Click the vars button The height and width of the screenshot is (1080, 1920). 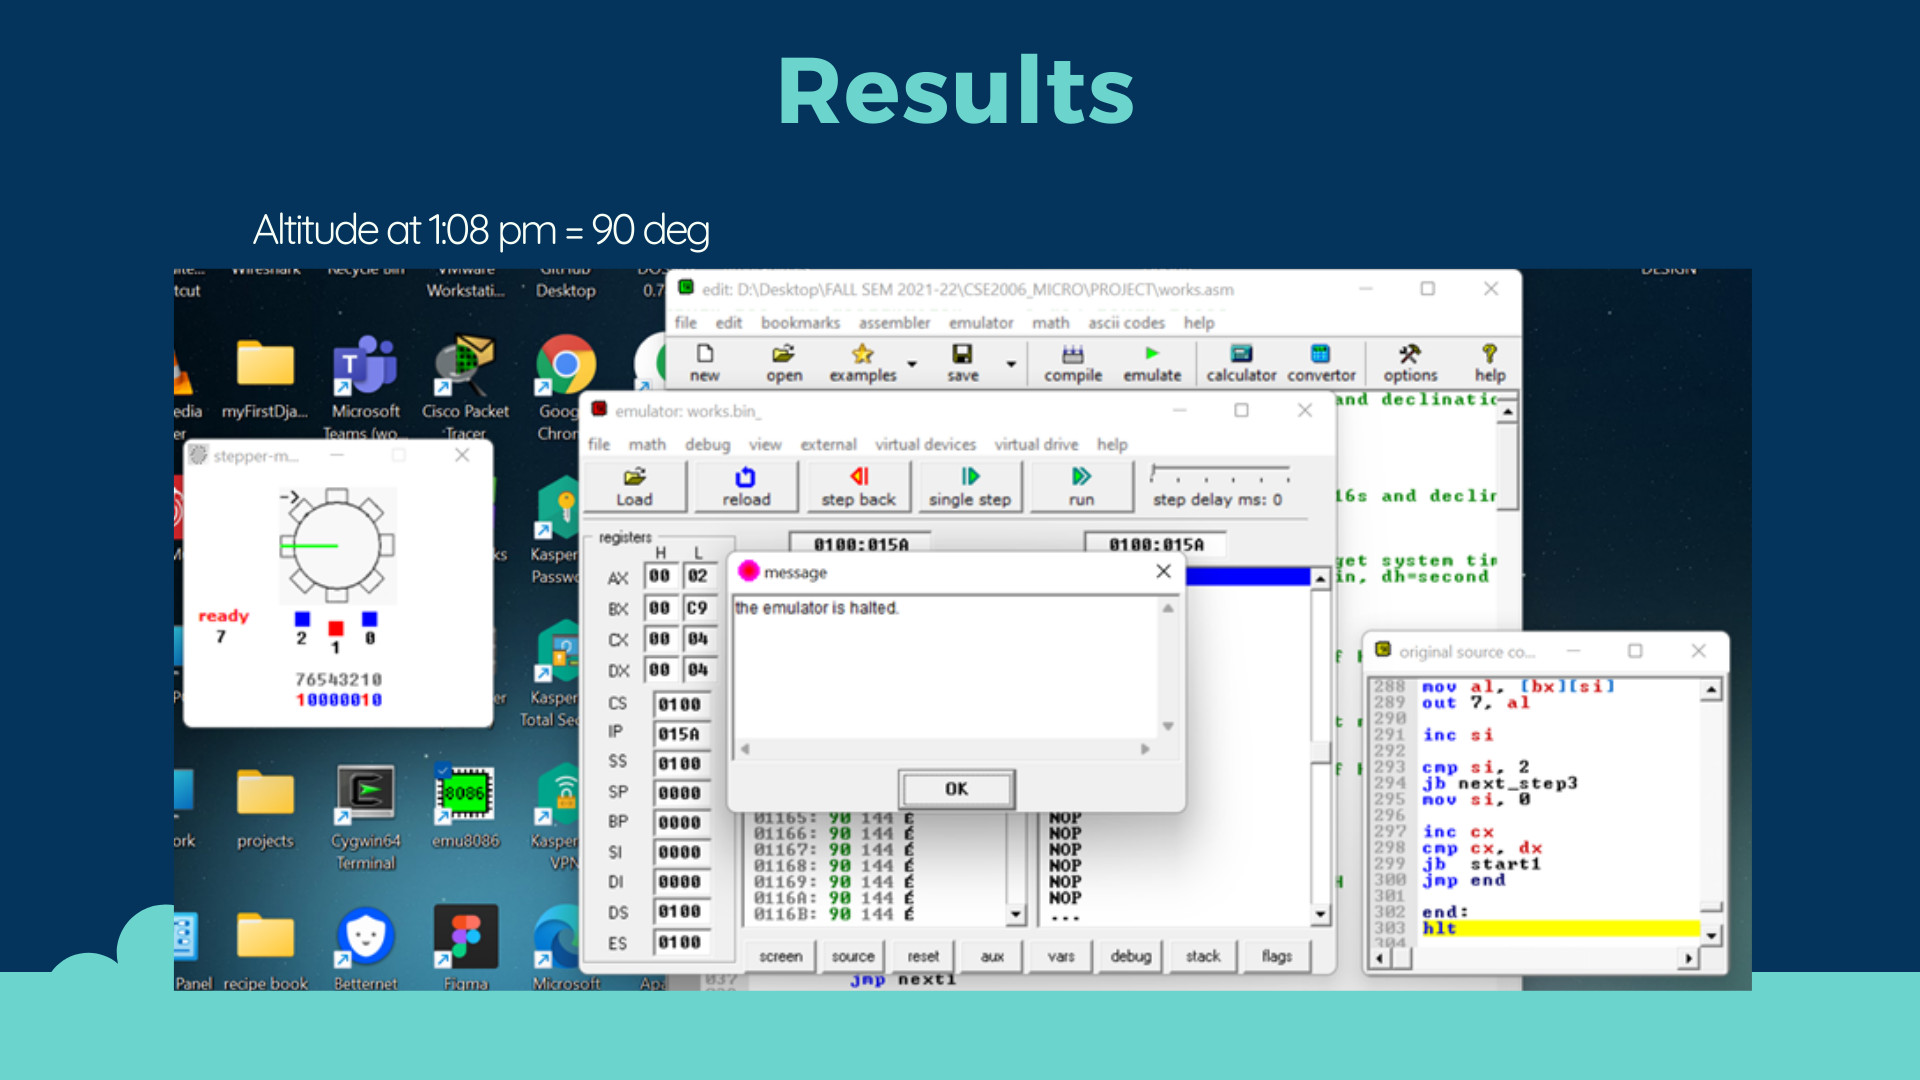(1061, 956)
